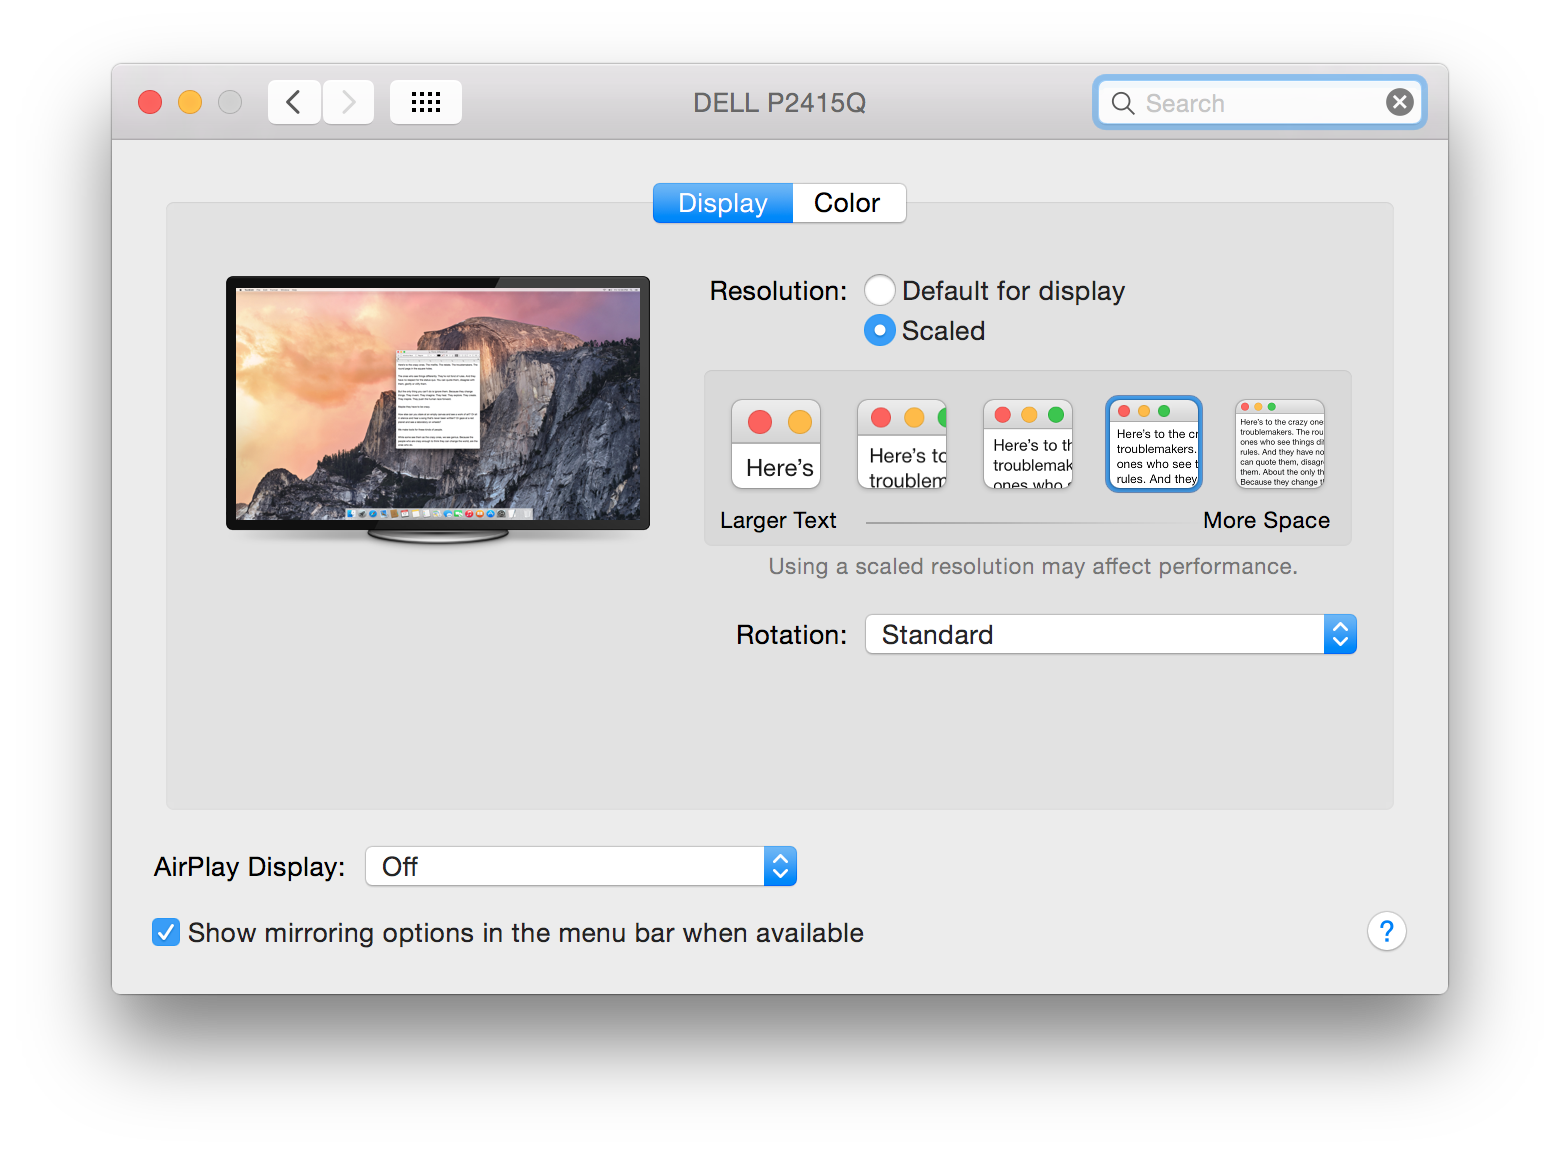The width and height of the screenshot is (1560, 1154).
Task: Choose the More Space resolution thumbnail
Action: pos(1280,444)
